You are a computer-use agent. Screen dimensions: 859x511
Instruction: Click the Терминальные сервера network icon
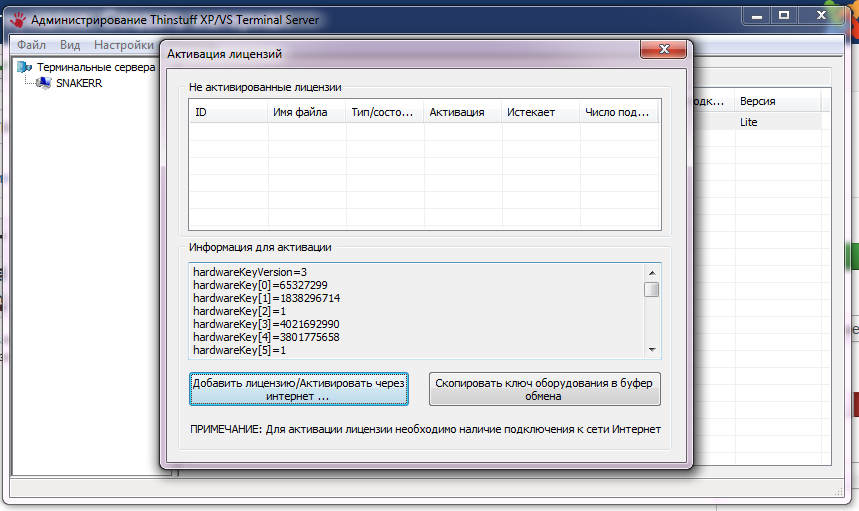25,67
